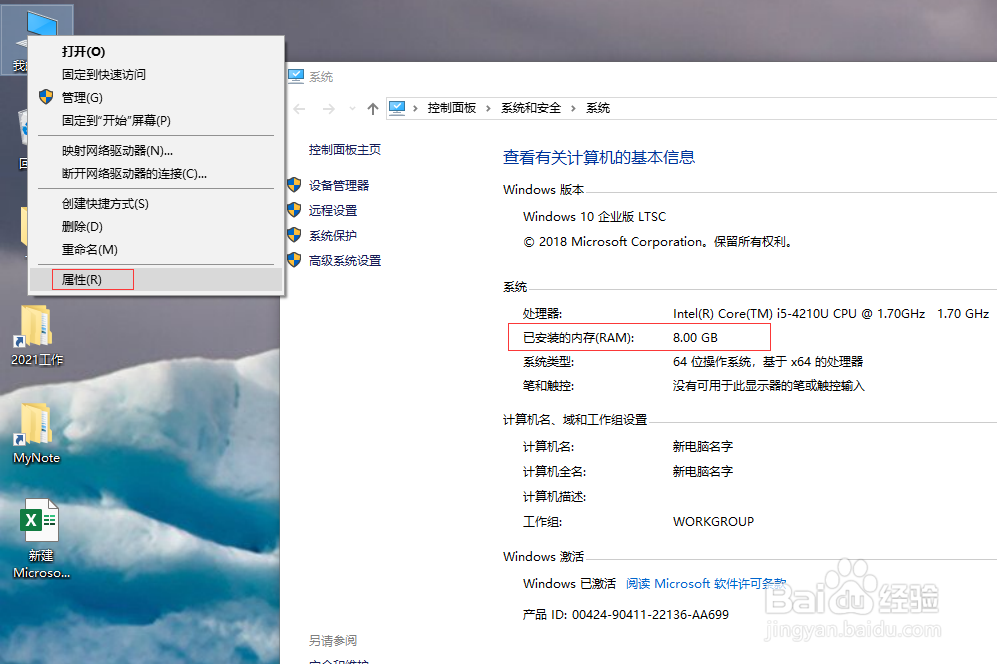Expand chevron after 系统和安全 in breadcrumb
Screen dimensions: 997x664
pos(573,108)
